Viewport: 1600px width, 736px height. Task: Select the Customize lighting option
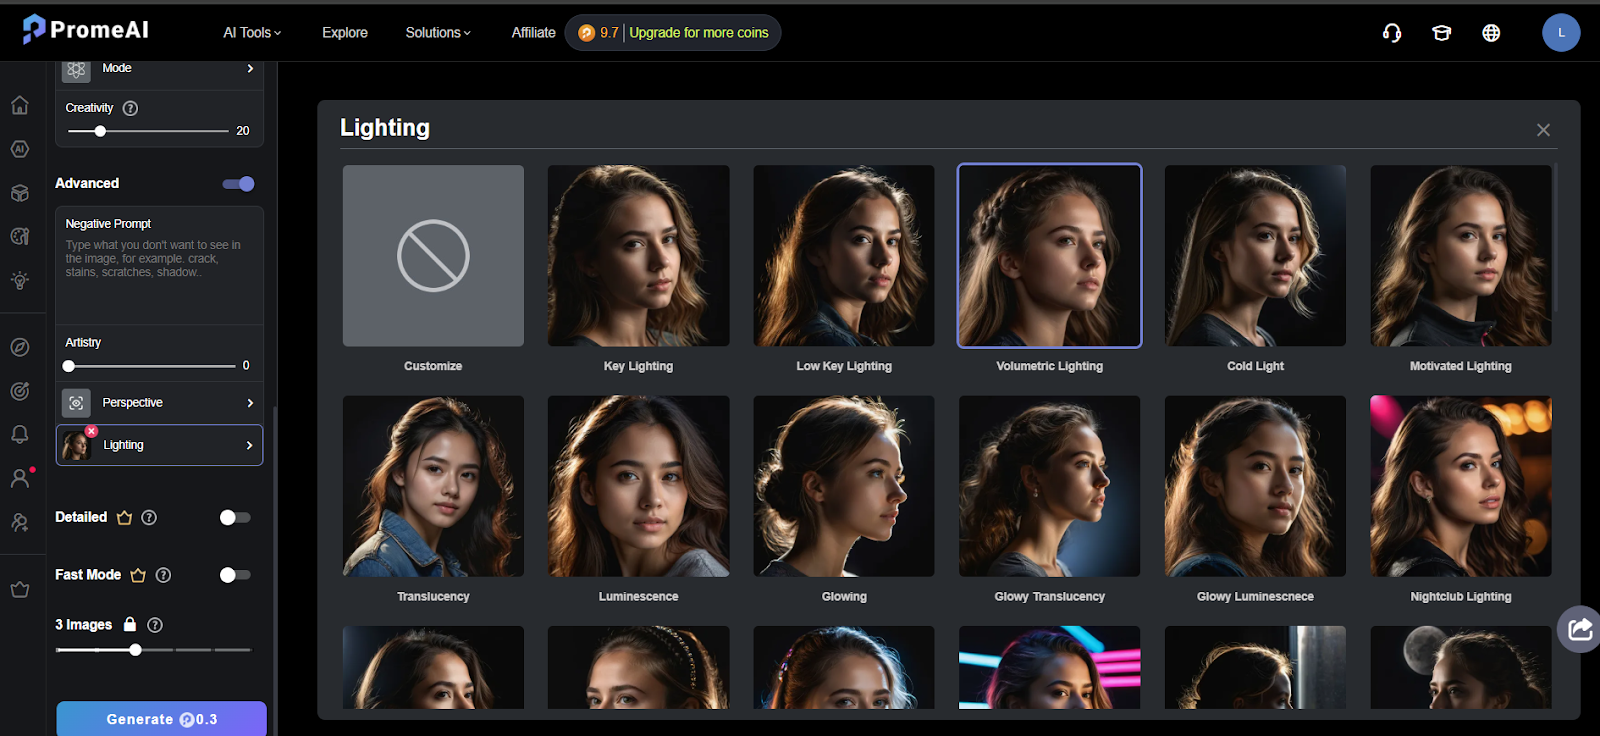433,256
